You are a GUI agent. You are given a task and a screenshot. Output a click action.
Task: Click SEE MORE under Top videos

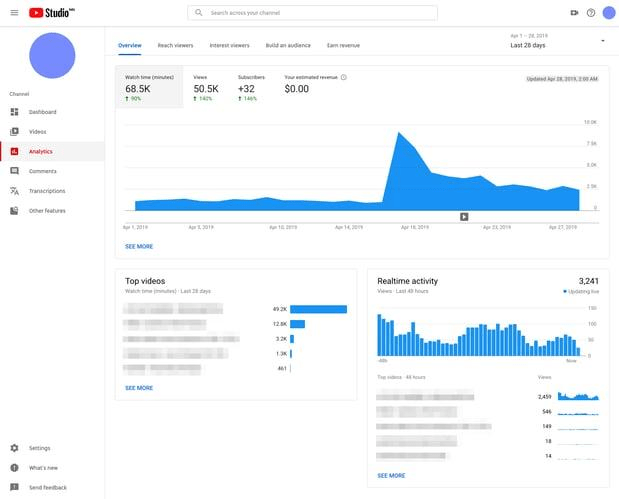tap(139, 387)
